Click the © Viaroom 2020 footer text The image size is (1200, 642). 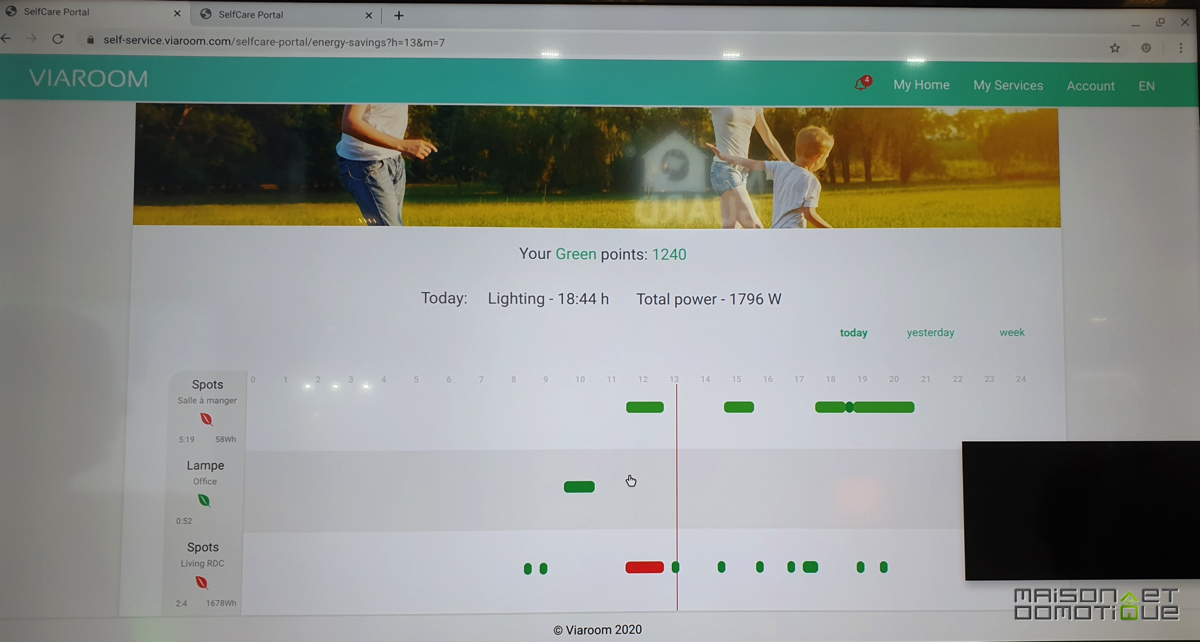click(598, 630)
